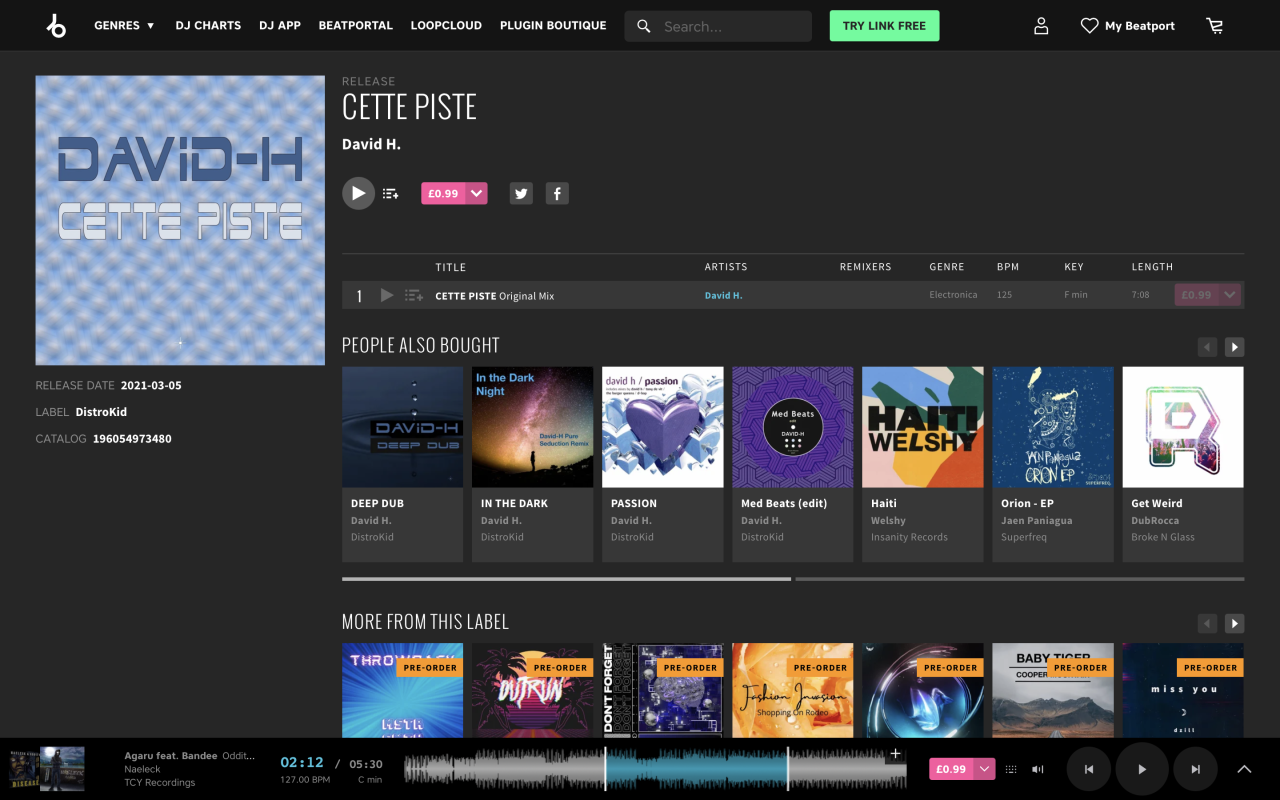Click the Beatport logo in the header
Viewport: 1280px width, 800px height.
click(x=56, y=26)
